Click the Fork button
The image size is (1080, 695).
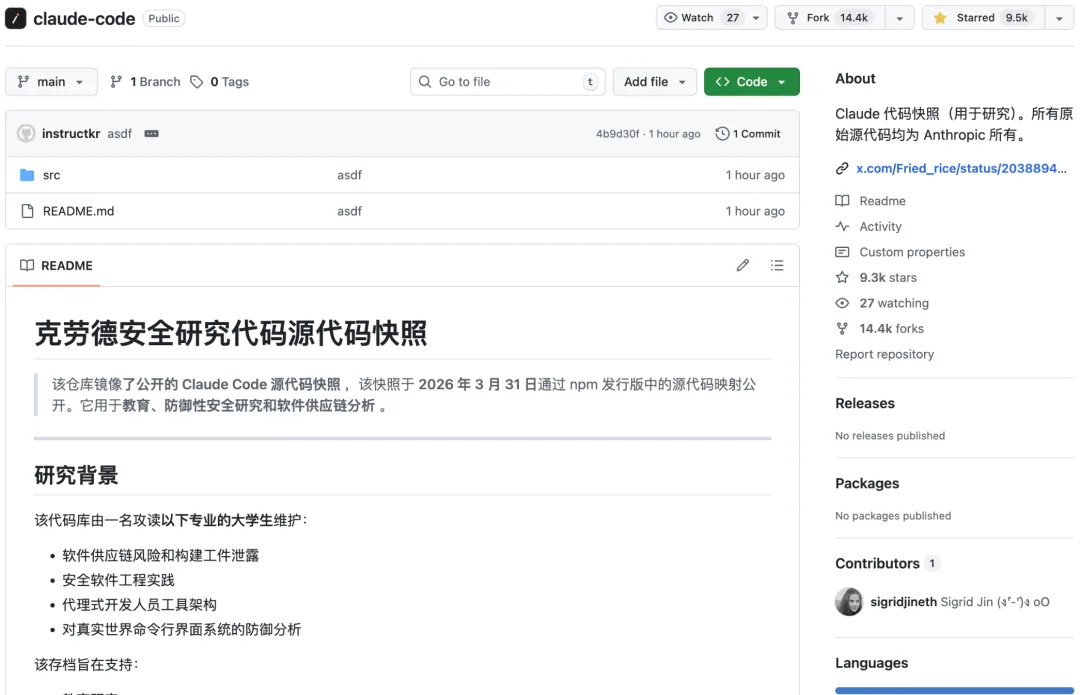click(x=830, y=18)
